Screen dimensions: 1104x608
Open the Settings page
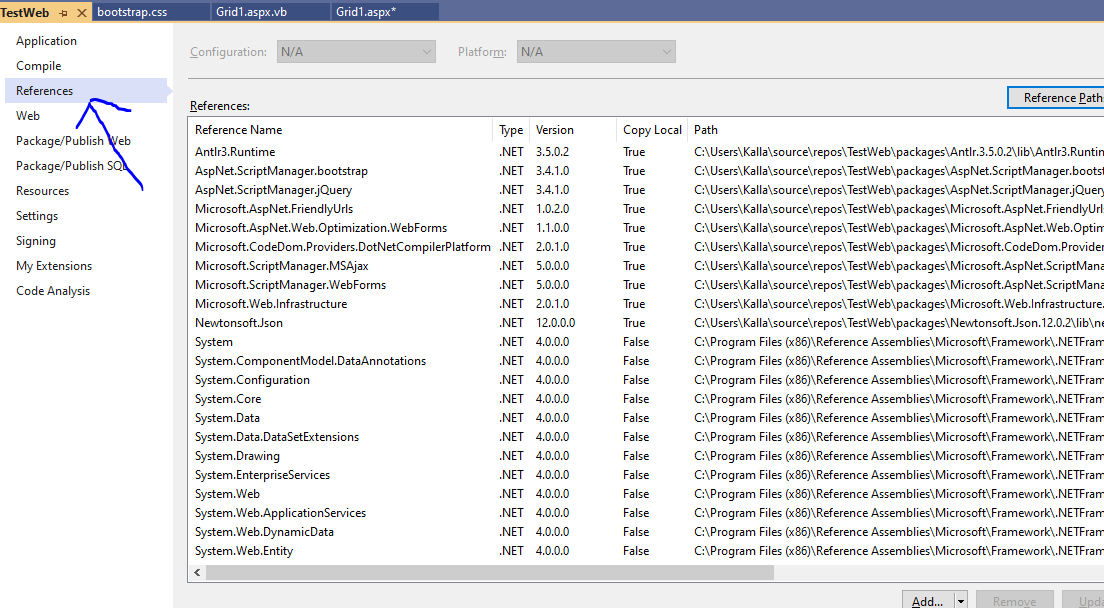(37, 216)
